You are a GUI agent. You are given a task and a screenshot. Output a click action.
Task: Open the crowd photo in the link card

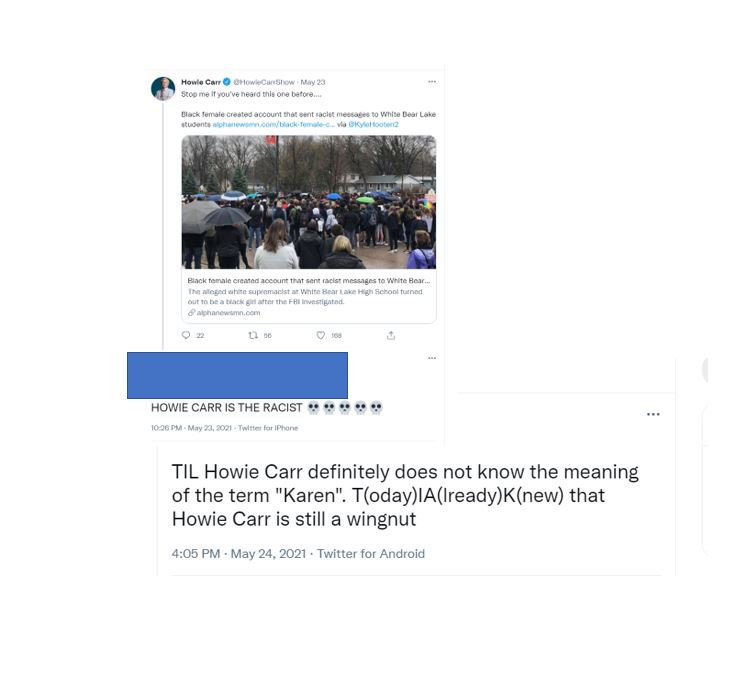309,202
